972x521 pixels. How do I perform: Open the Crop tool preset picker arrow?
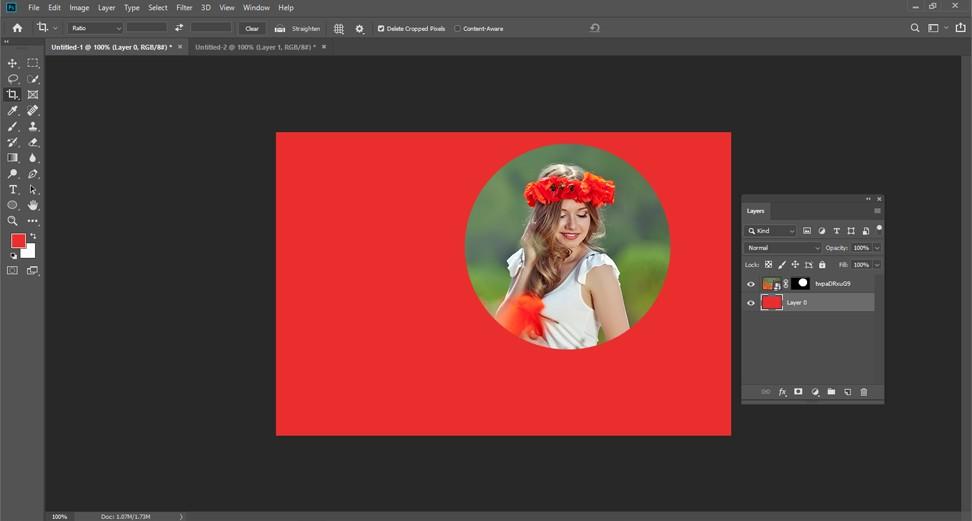click(x=55, y=28)
